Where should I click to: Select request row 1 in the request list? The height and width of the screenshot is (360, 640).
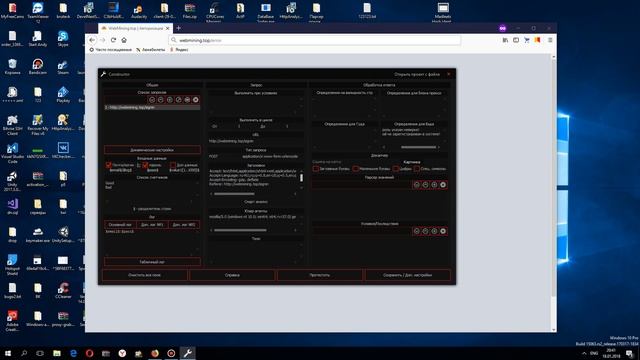[x=152, y=107]
